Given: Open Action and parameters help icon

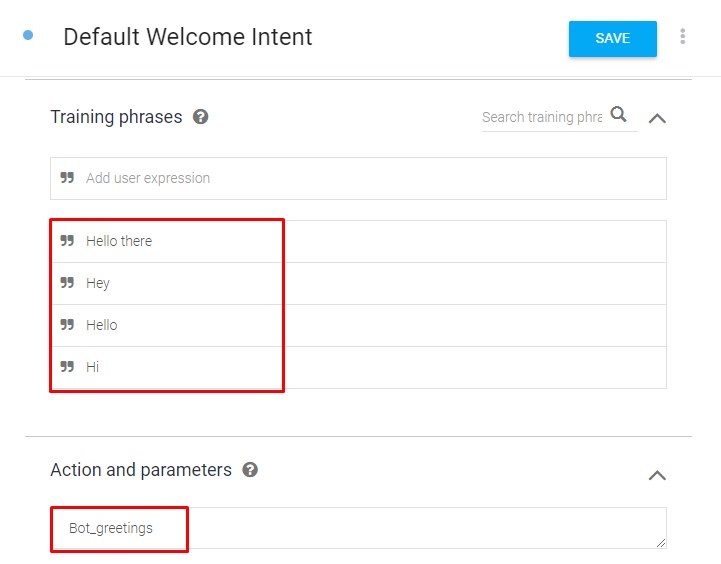Looking at the screenshot, I should point(250,470).
